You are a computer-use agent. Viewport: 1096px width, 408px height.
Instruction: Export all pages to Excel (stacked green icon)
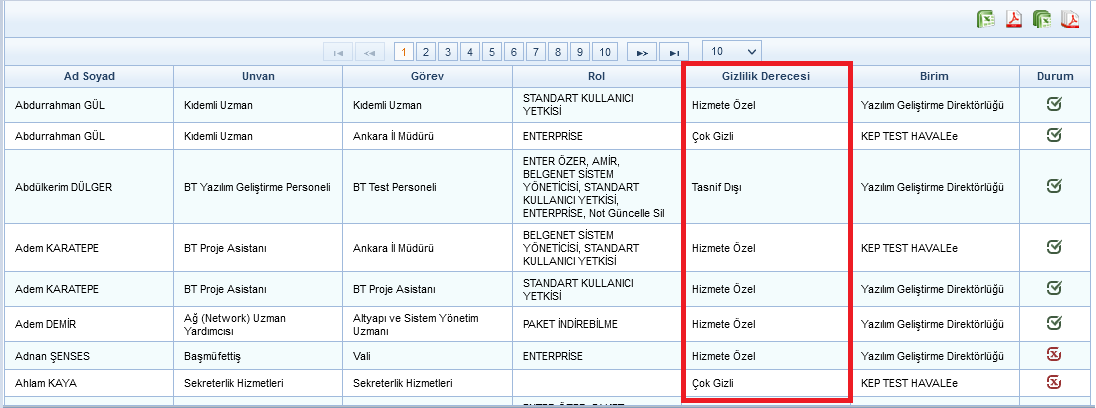(x=1042, y=20)
